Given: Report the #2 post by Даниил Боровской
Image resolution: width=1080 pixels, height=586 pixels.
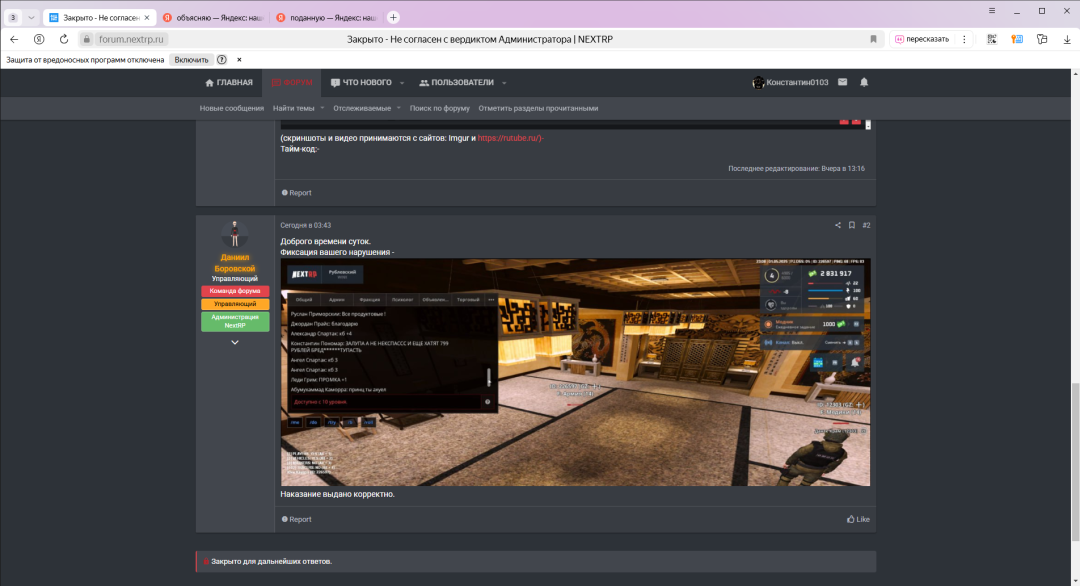Looking at the screenshot, I should coord(297,519).
